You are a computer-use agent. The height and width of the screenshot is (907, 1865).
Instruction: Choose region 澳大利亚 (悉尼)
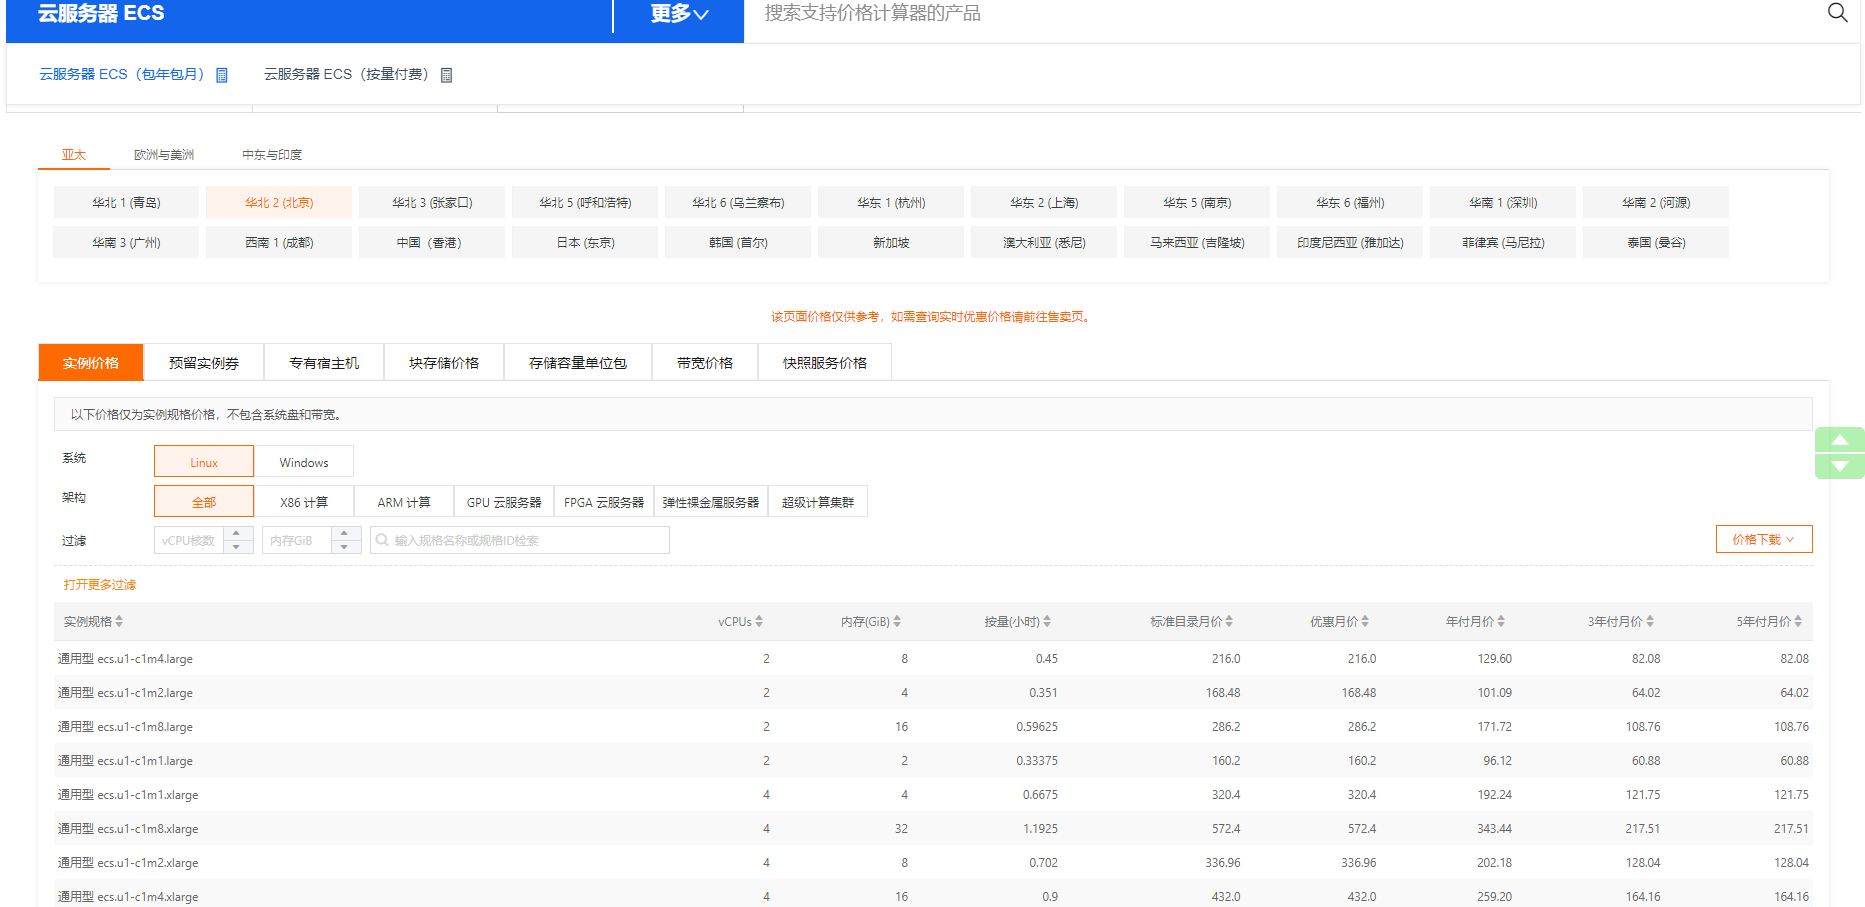click(1044, 242)
